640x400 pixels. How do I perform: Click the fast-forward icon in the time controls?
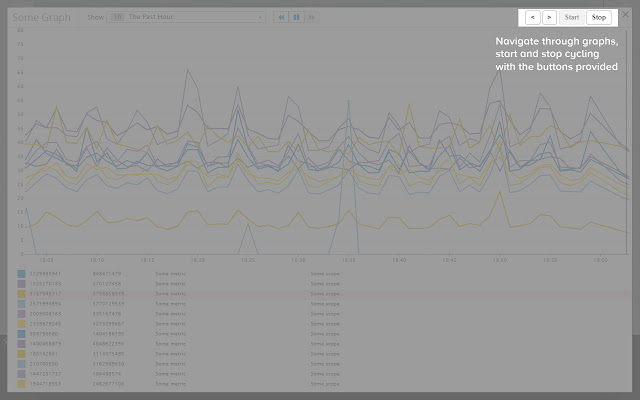(x=312, y=17)
